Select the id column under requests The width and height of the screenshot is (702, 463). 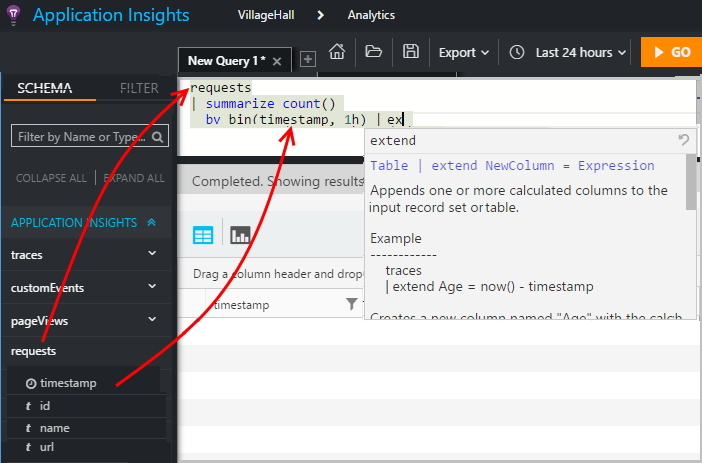pyautogui.click(x=45, y=406)
